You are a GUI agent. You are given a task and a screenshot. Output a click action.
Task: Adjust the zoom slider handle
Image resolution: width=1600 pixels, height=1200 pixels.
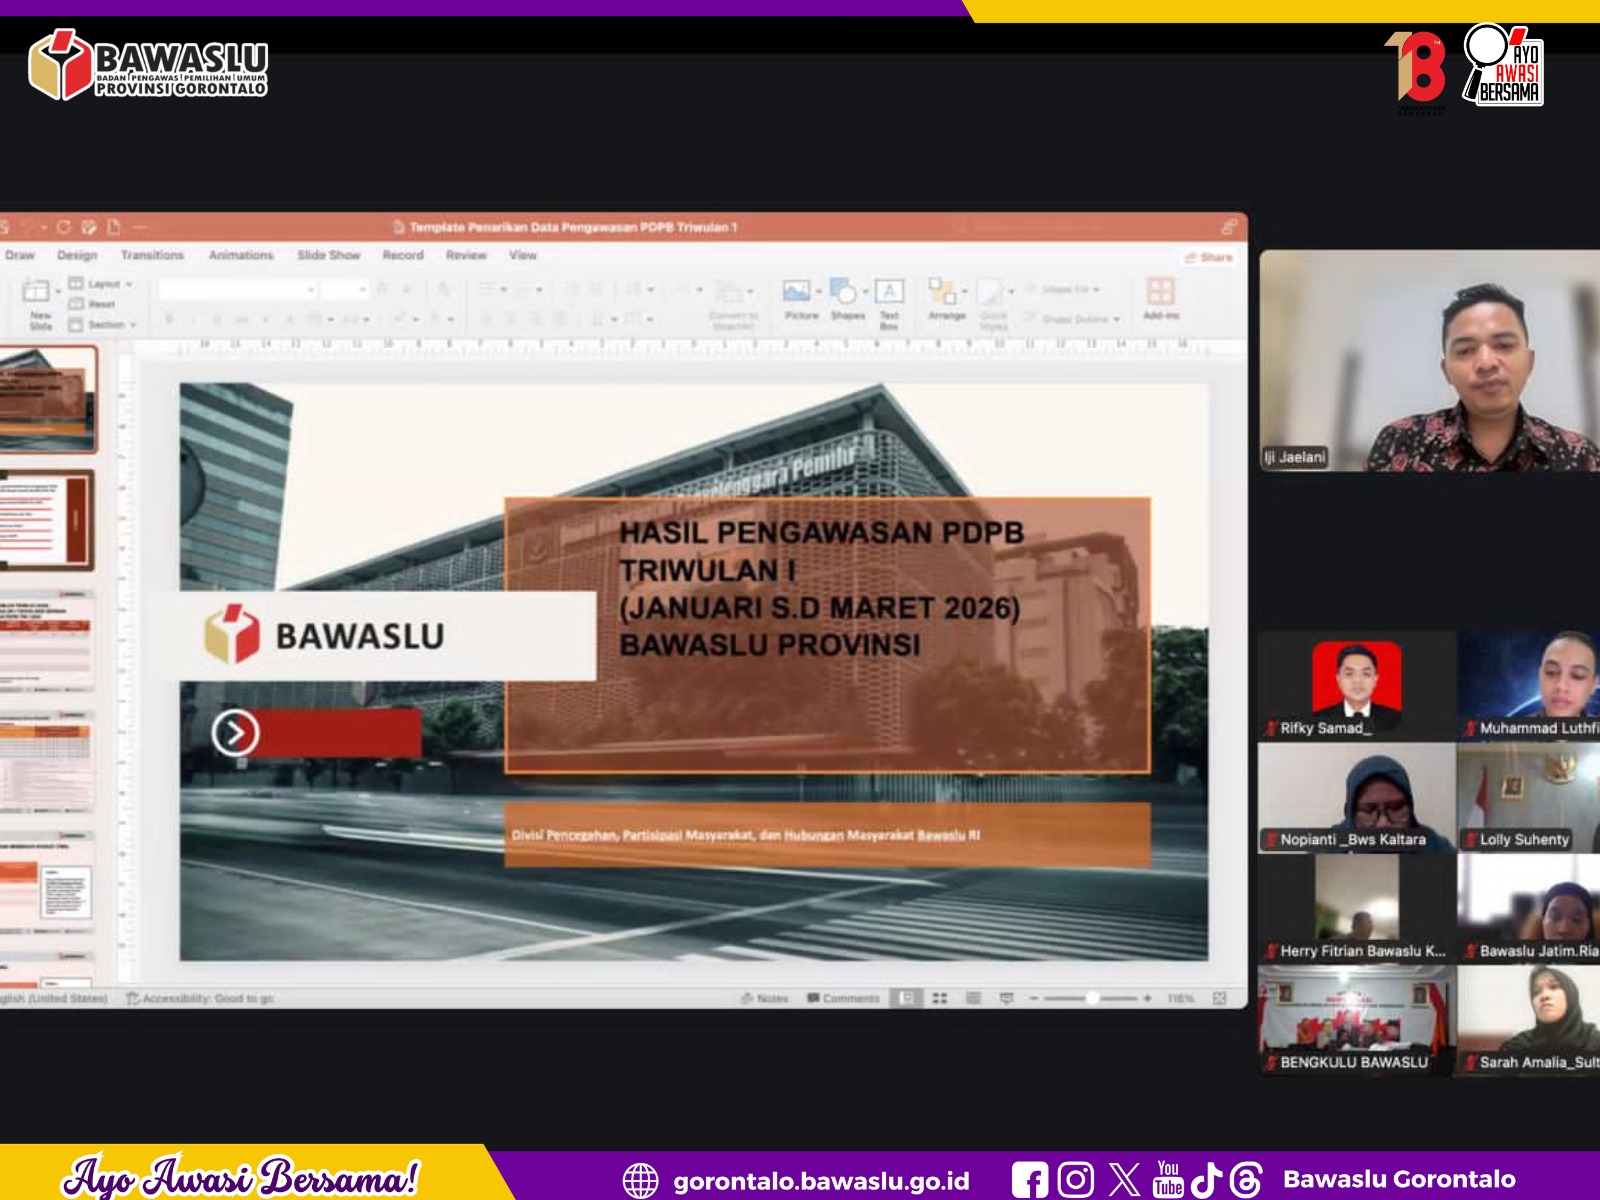click(1092, 998)
